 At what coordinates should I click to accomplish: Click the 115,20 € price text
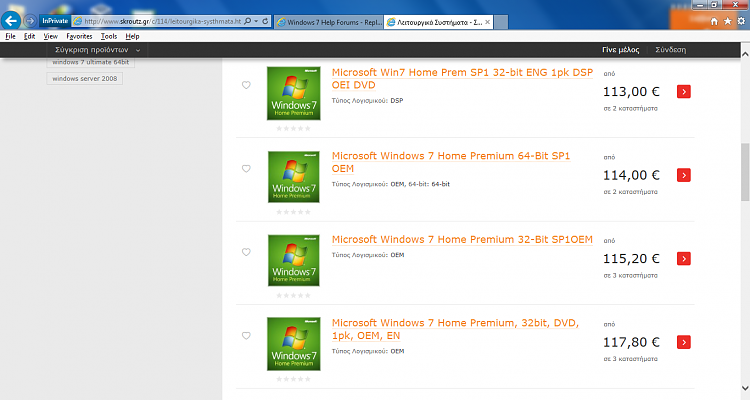click(x=631, y=258)
